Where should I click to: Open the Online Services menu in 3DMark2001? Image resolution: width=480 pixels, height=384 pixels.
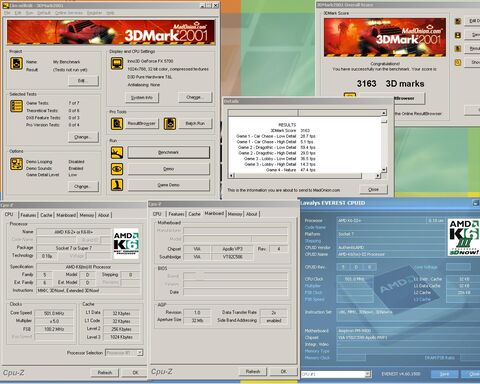click(69, 13)
